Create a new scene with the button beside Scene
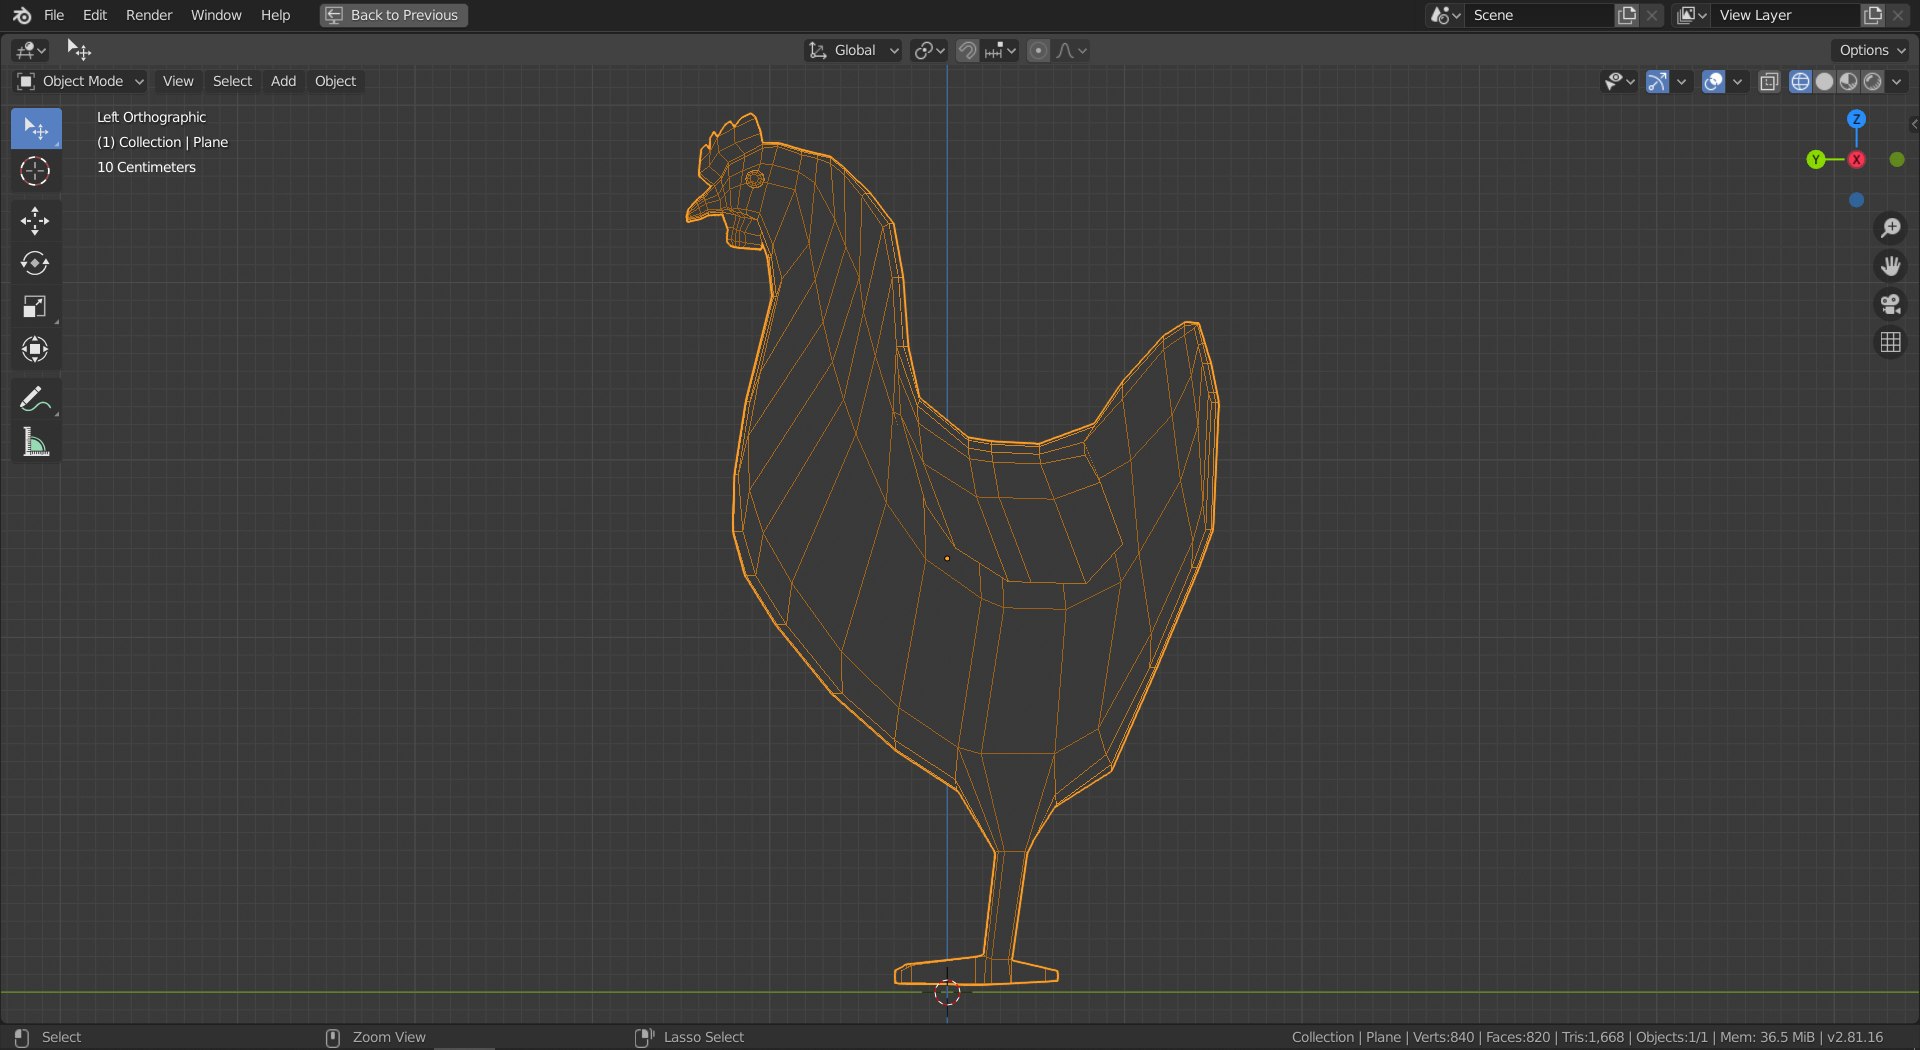The image size is (1920, 1050). point(1627,15)
